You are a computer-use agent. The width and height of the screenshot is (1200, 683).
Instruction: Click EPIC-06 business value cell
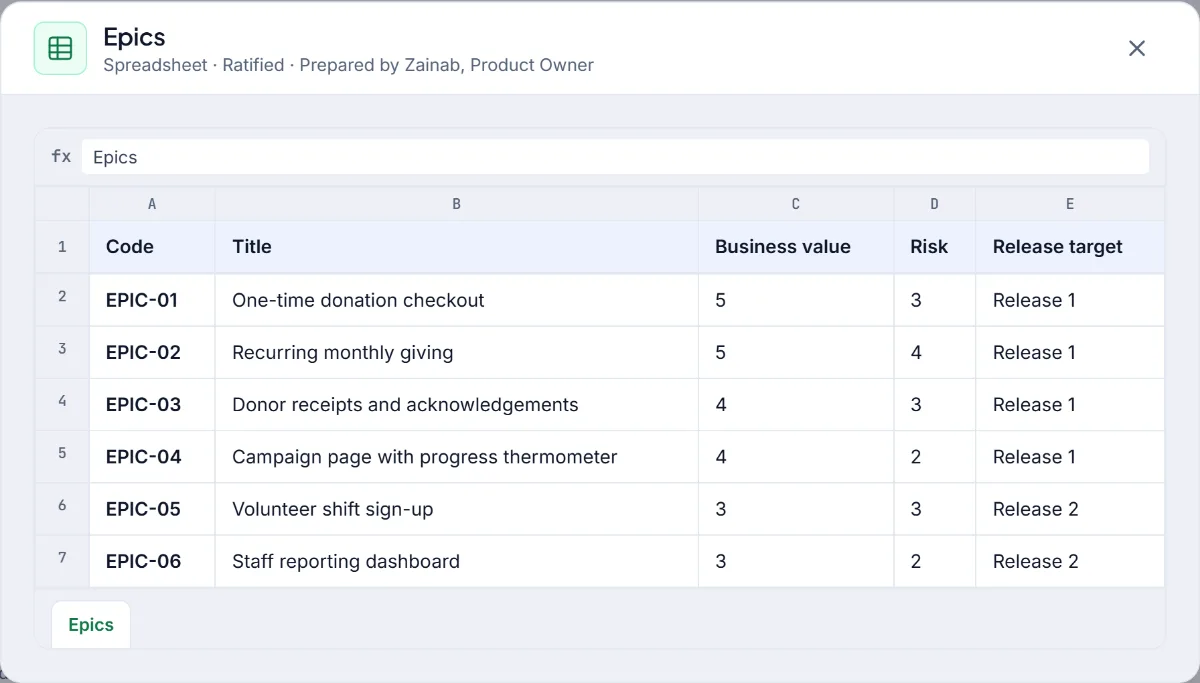[796, 561]
